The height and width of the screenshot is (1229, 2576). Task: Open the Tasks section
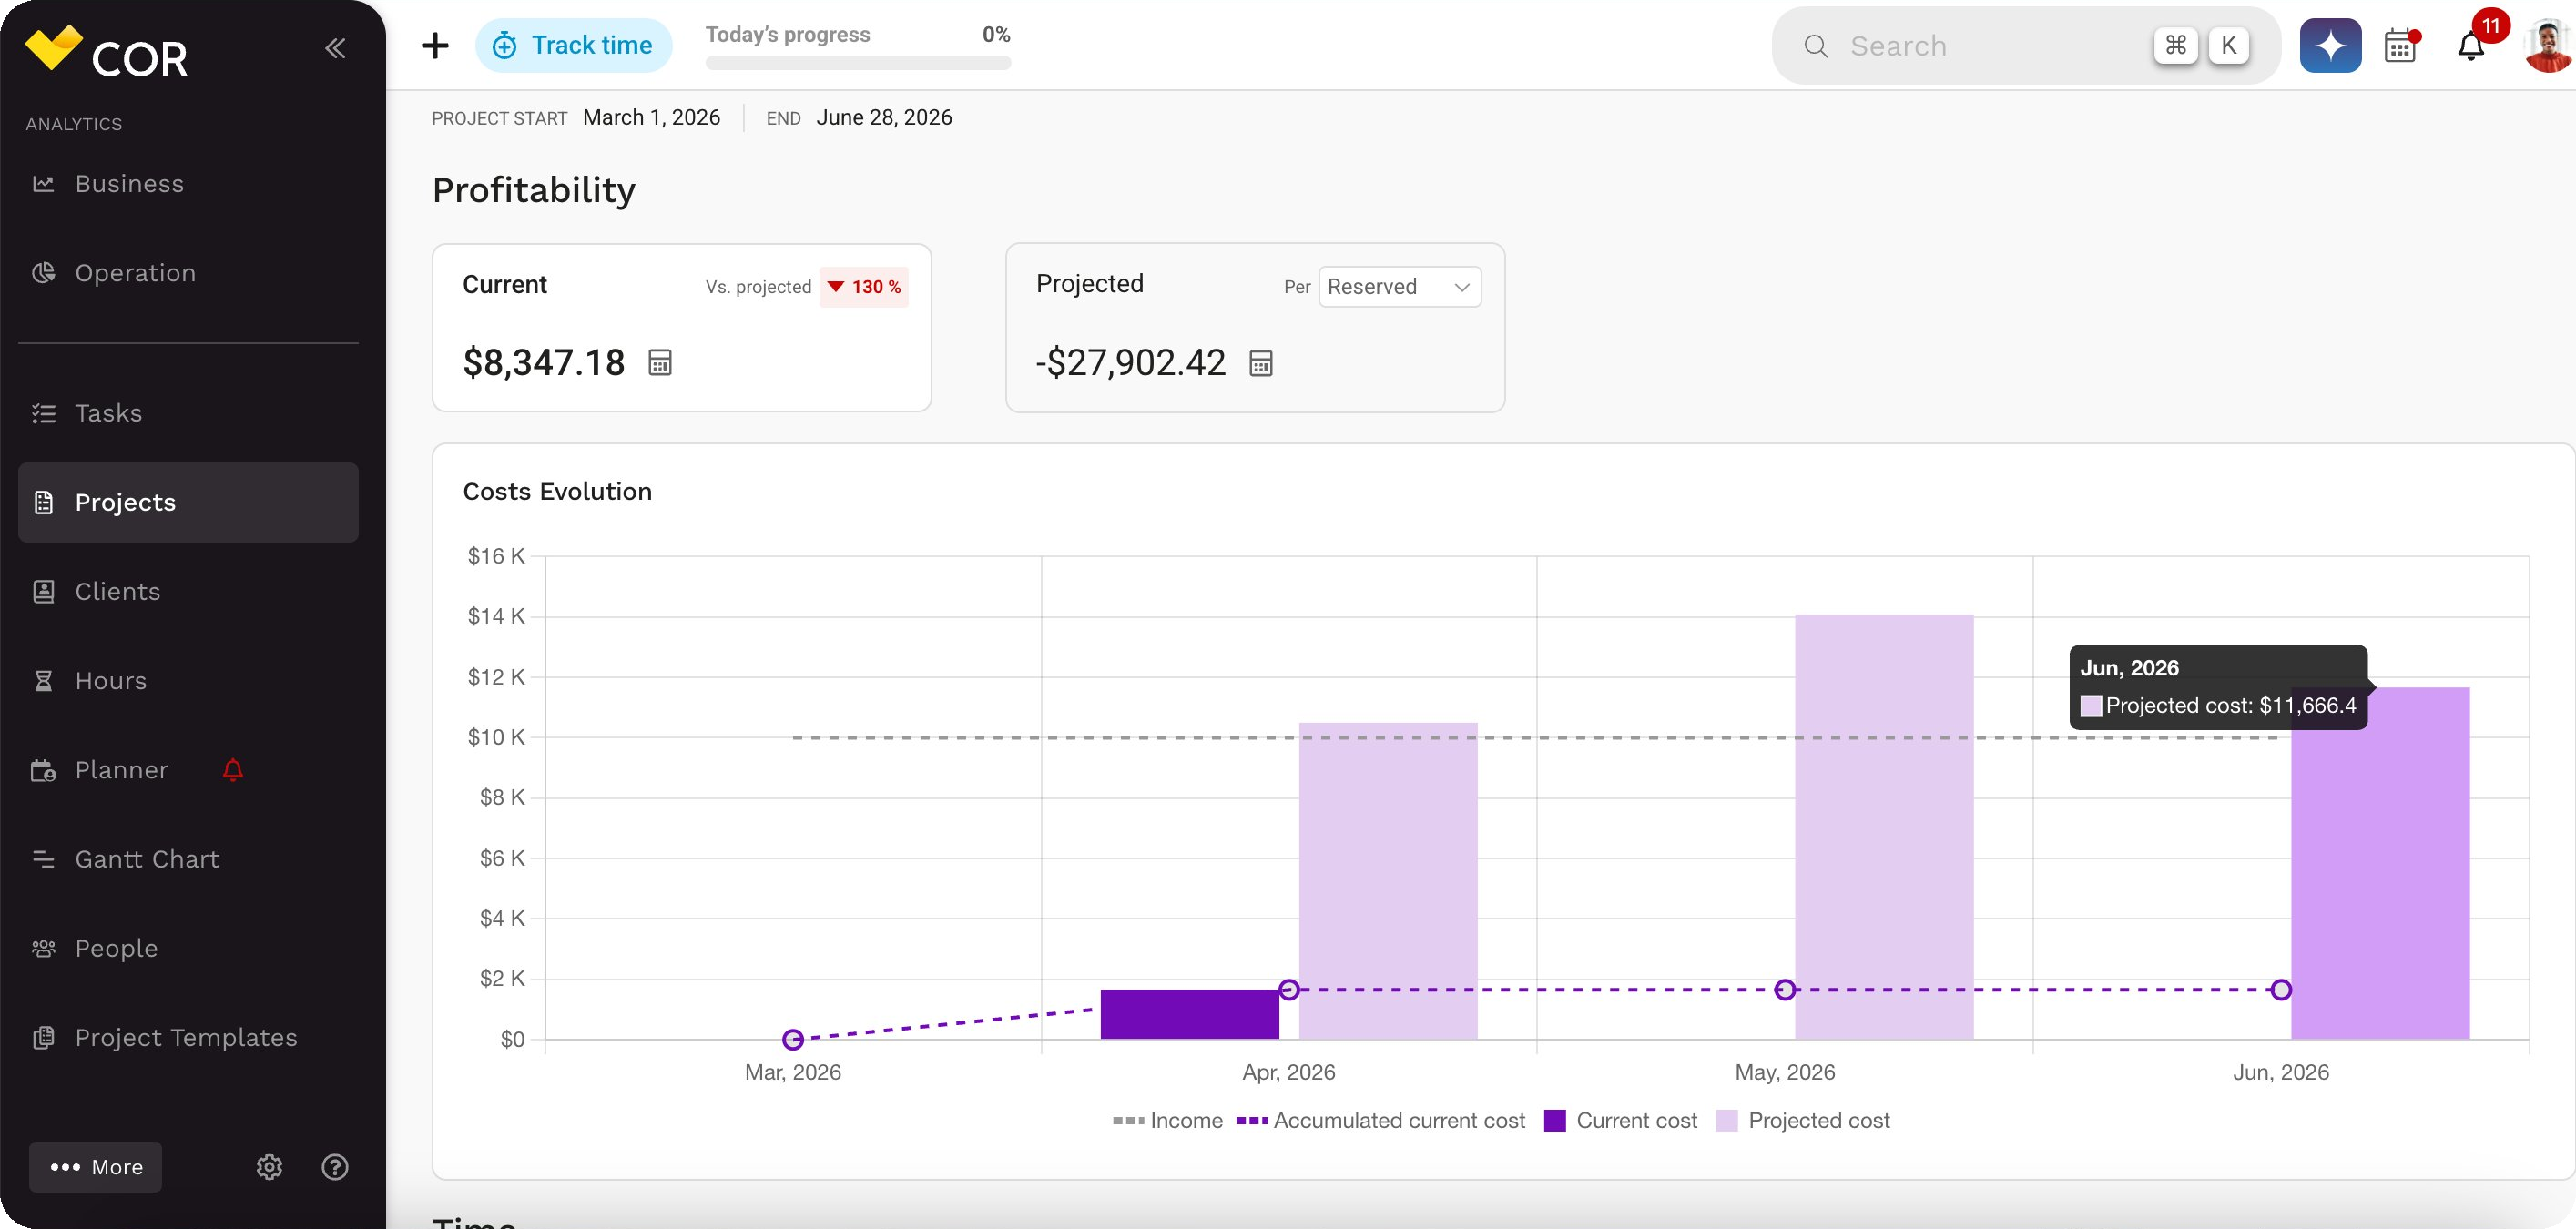[x=188, y=413]
